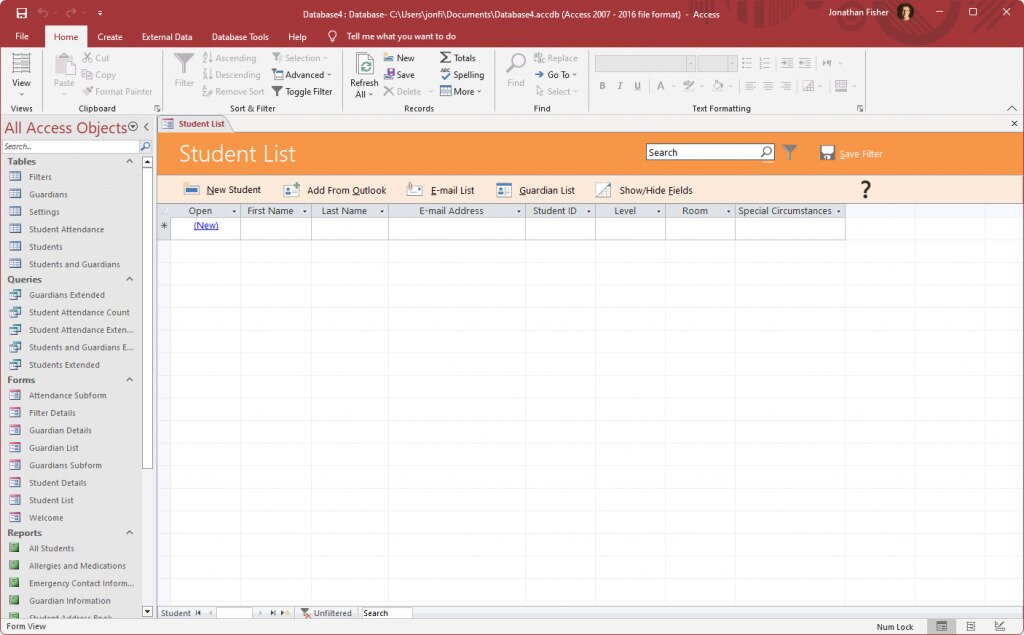Open the First Name column dropdown

tap(306, 211)
